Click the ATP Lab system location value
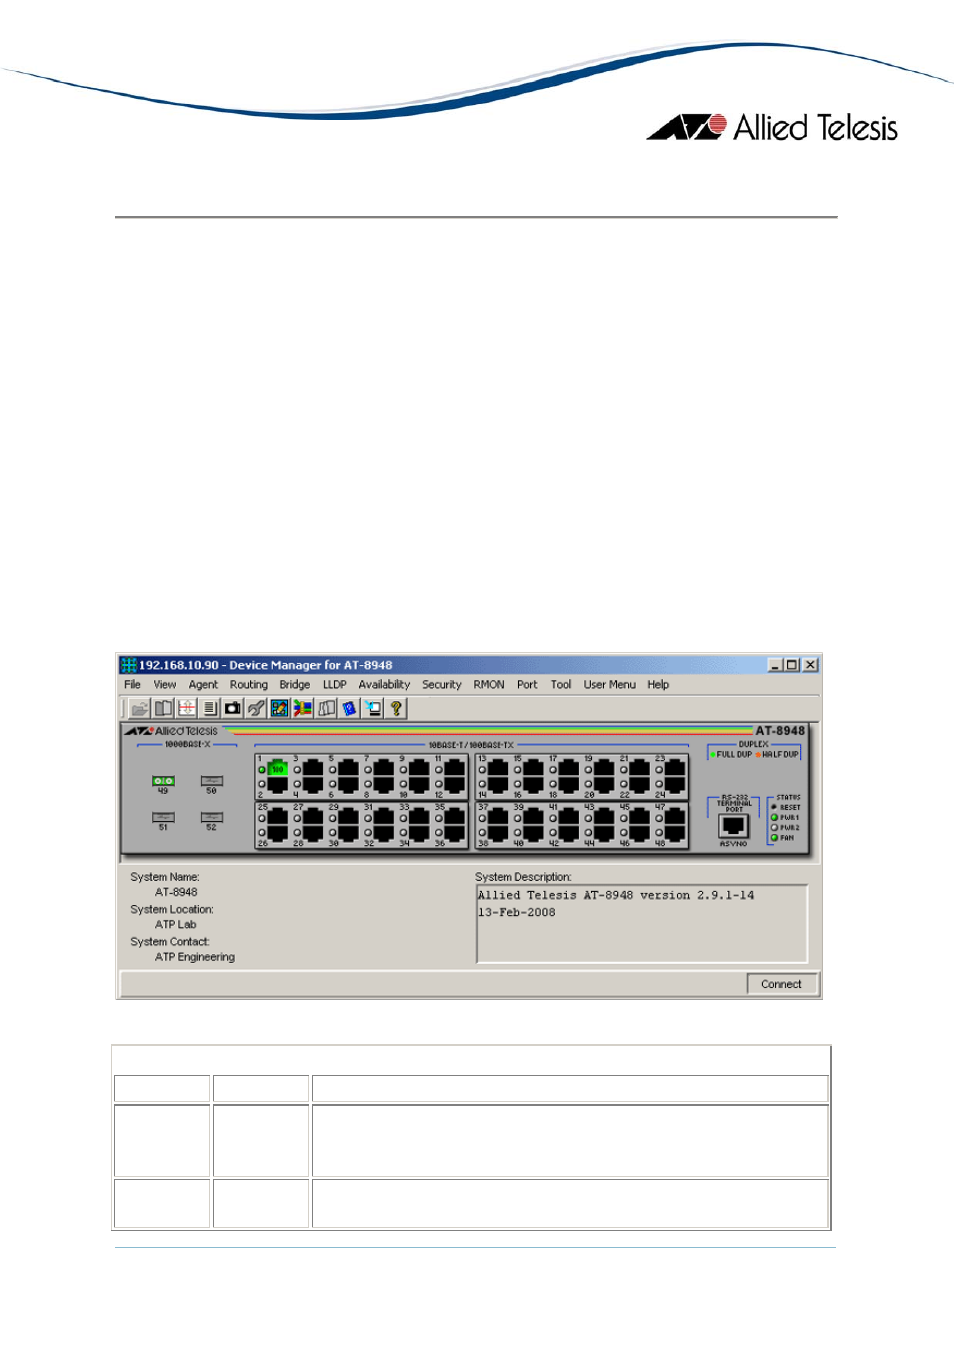Screen dimensions: 954x1350 click(176, 925)
